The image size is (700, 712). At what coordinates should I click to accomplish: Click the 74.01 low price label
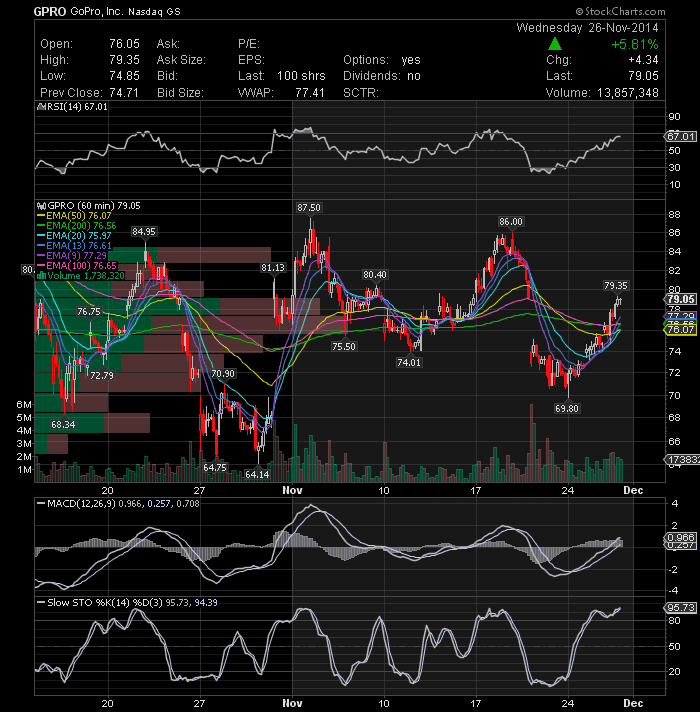409,362
